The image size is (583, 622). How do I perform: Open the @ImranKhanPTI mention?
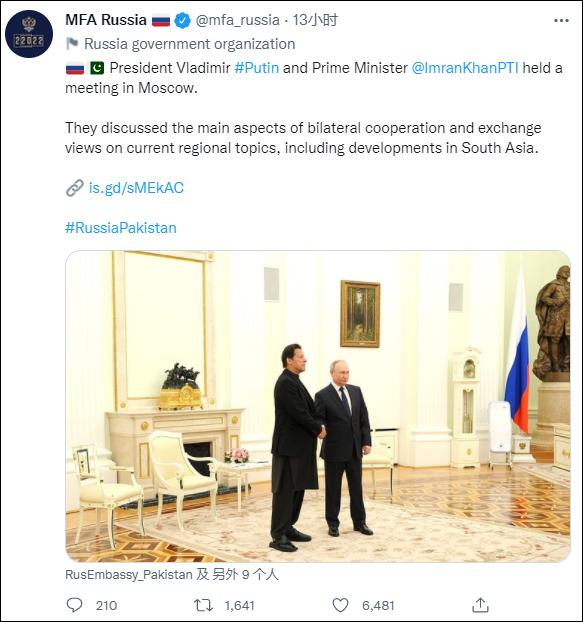[x=465, y=68]
